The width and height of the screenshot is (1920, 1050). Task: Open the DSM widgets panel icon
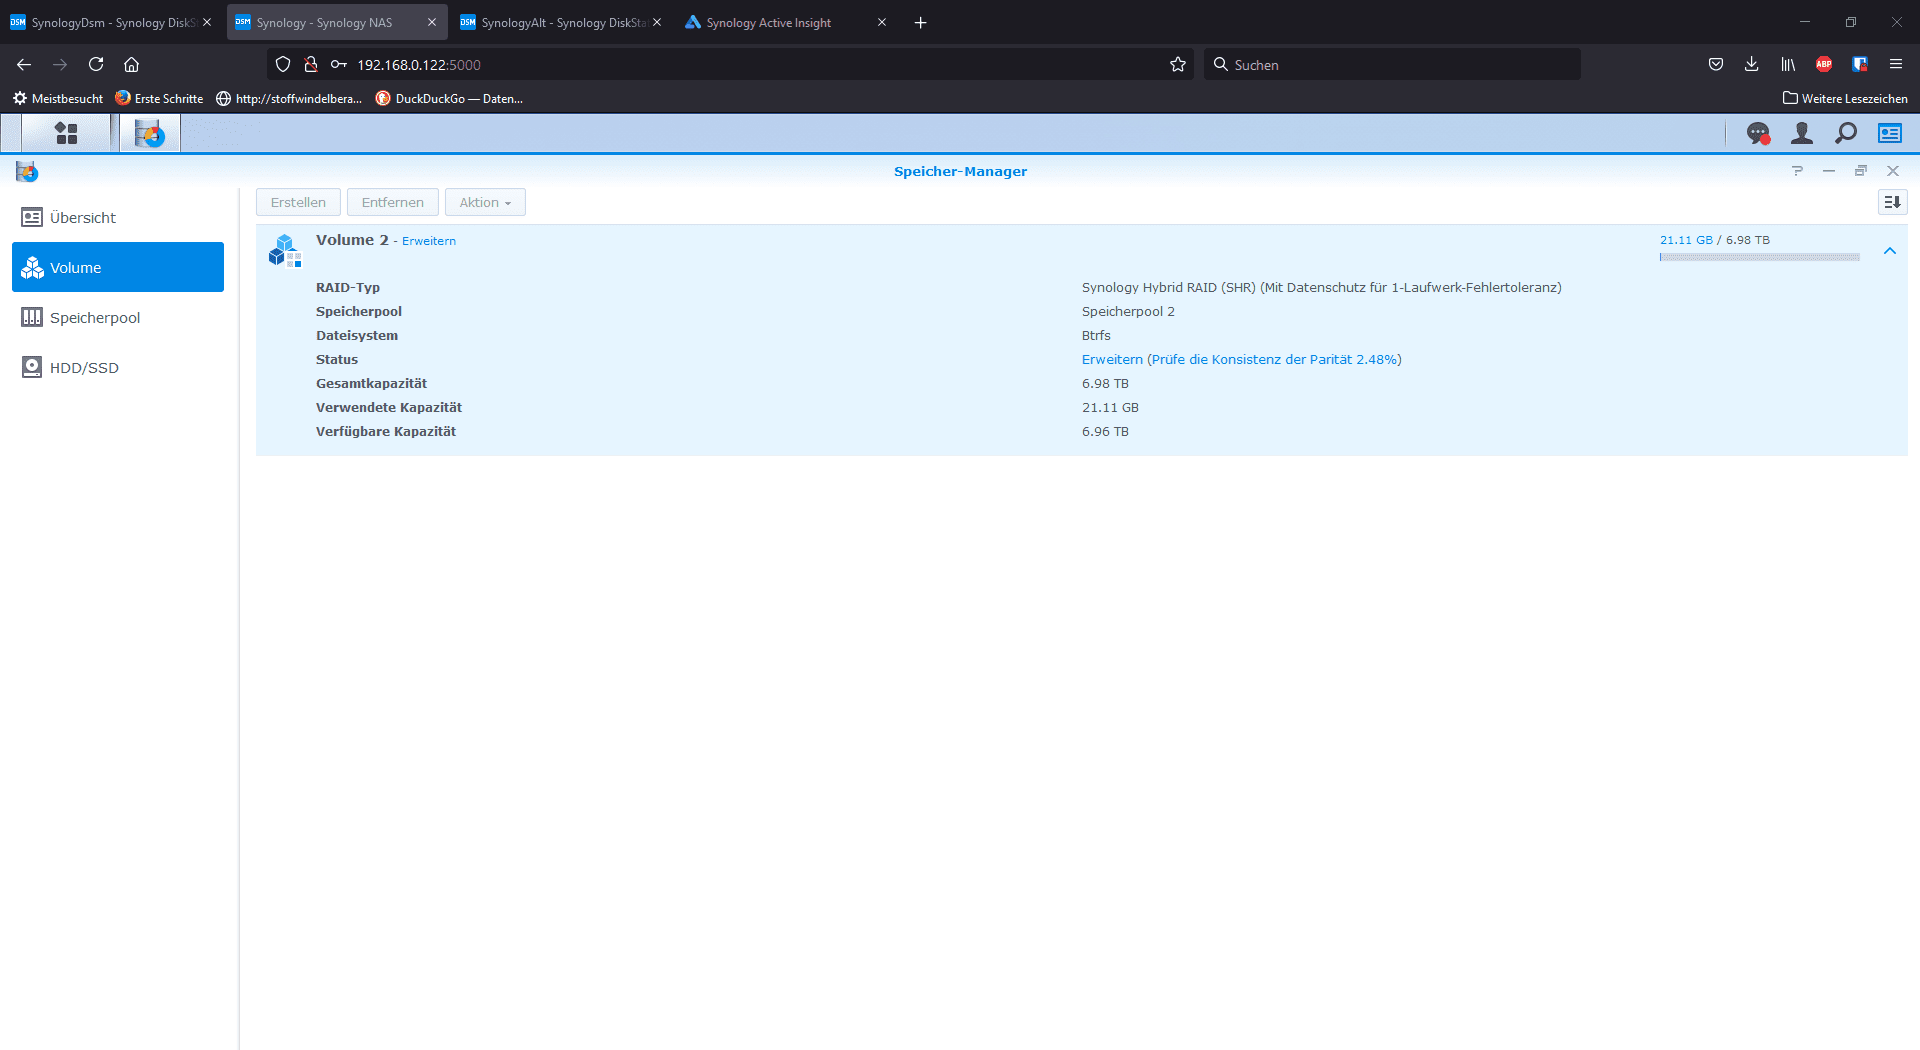pos(1890,133)
